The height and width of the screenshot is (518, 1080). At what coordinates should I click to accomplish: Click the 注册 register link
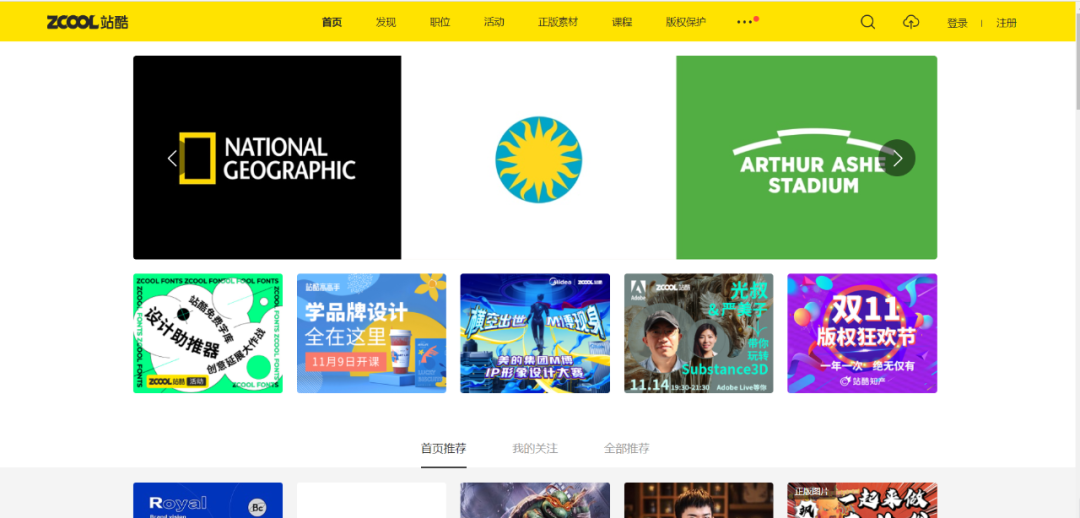tap(1006, 23)
